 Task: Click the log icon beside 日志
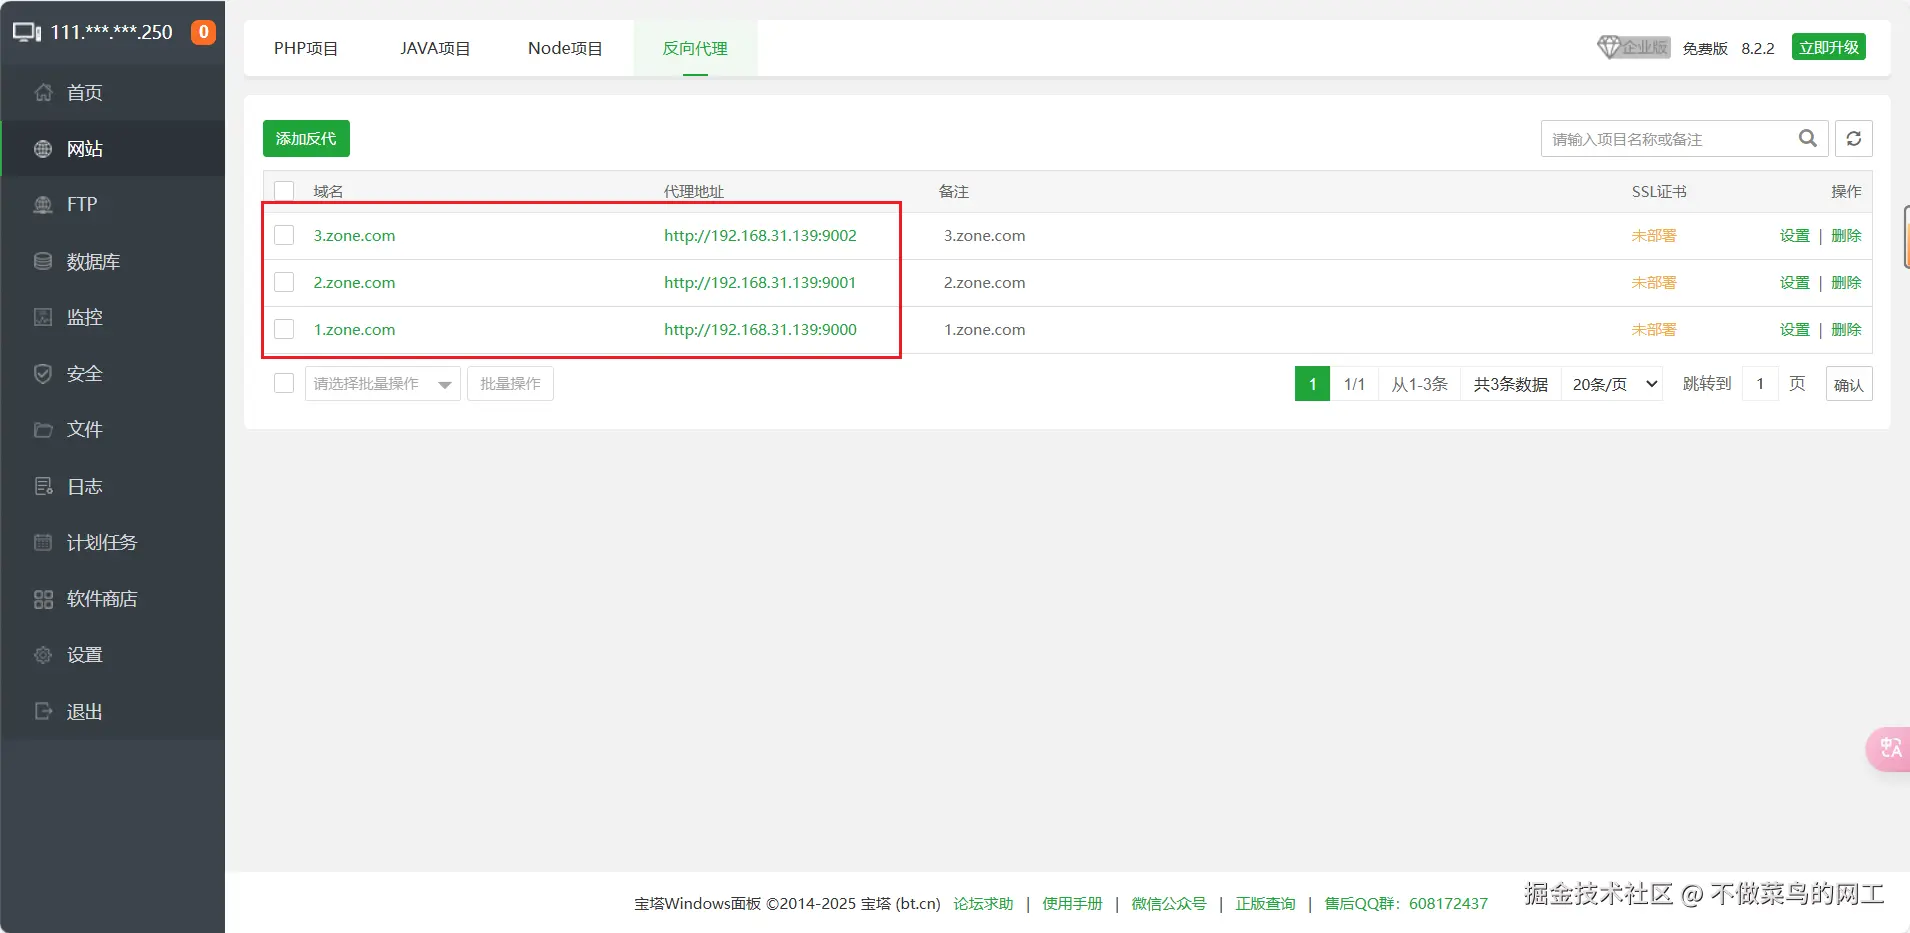(43, 487)
